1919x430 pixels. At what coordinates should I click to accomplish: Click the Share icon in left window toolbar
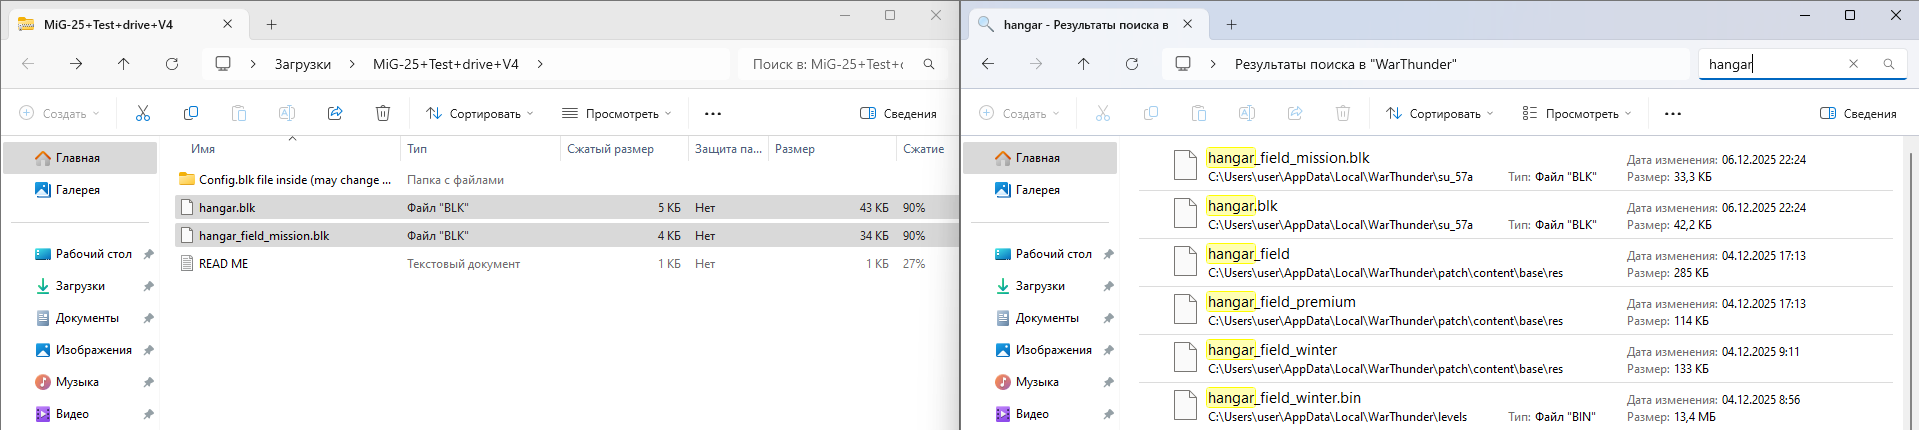click(x=335, y=114)
